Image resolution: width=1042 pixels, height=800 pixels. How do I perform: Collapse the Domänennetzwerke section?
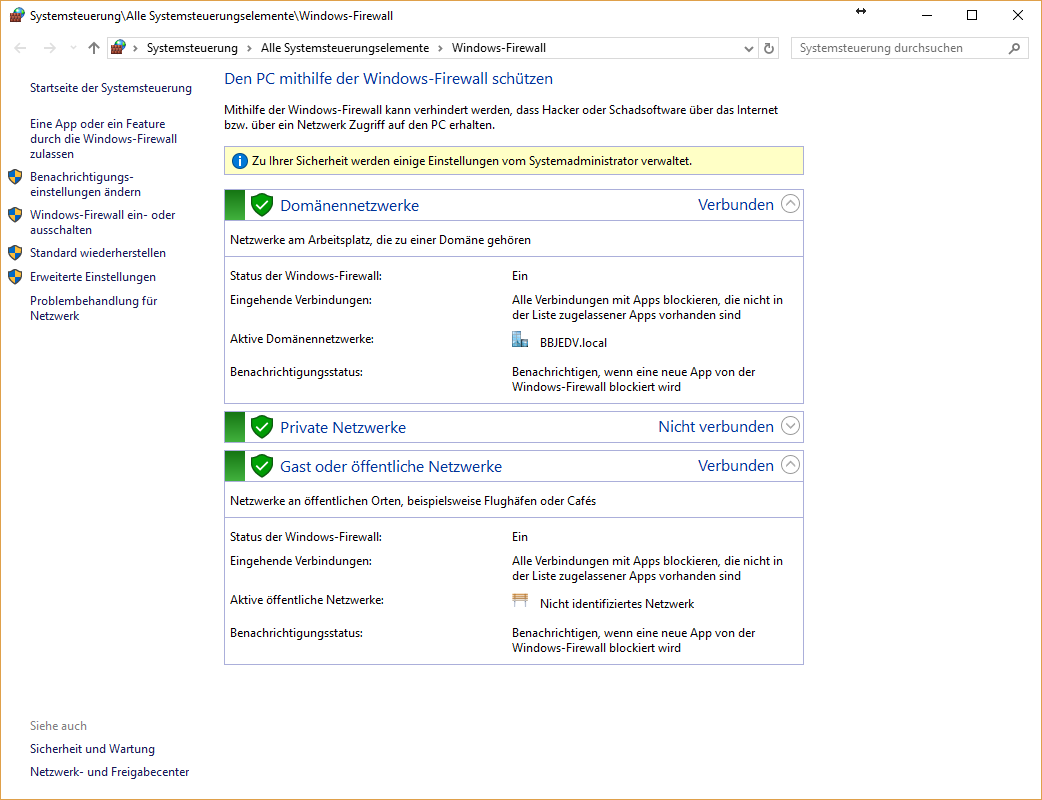(790, 204)
